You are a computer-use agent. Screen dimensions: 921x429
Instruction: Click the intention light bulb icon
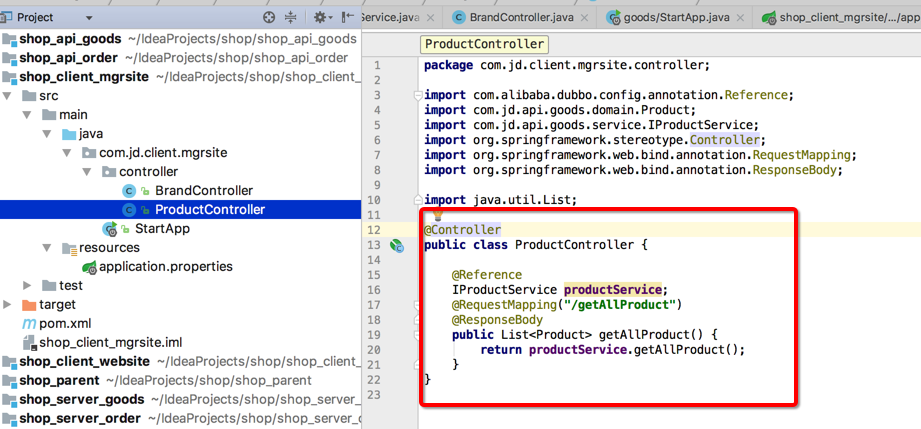point(437,216)
